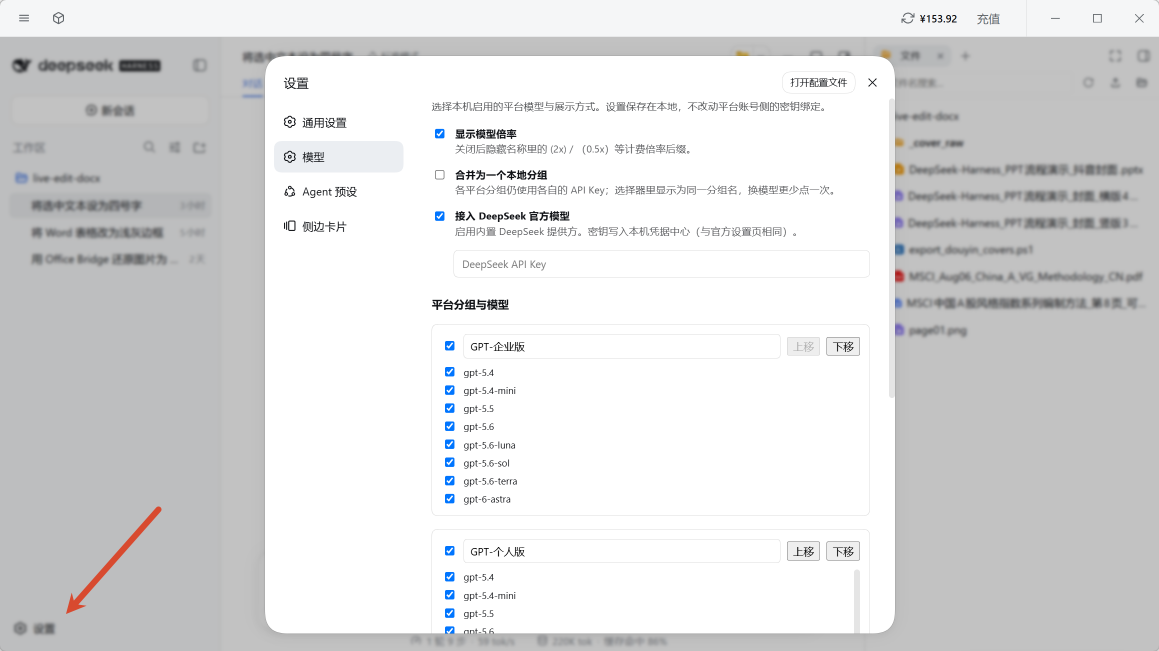Toggle the 显示模型倍率 checkbox
Viewport: 1159px width, 651px height.
click(440, 134)
